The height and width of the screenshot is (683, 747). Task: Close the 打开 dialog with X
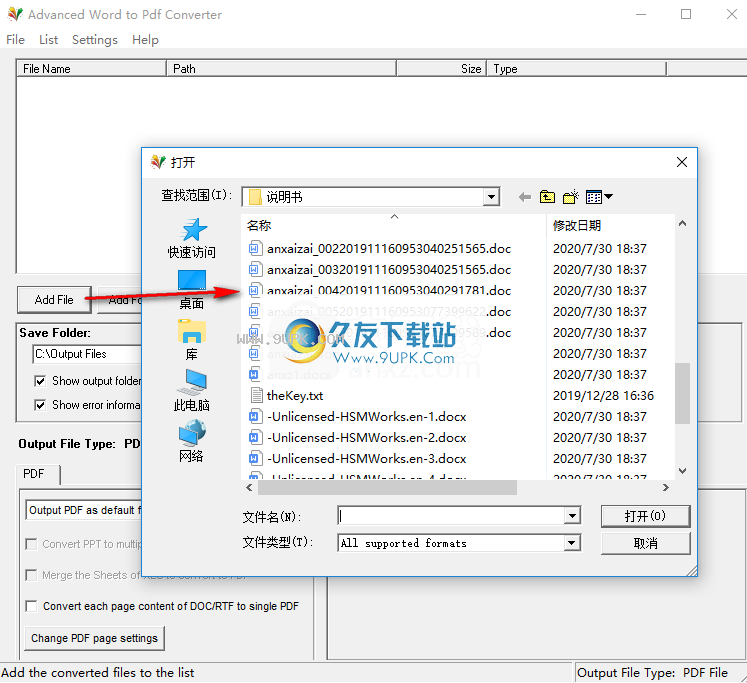[x=682, y=162]
